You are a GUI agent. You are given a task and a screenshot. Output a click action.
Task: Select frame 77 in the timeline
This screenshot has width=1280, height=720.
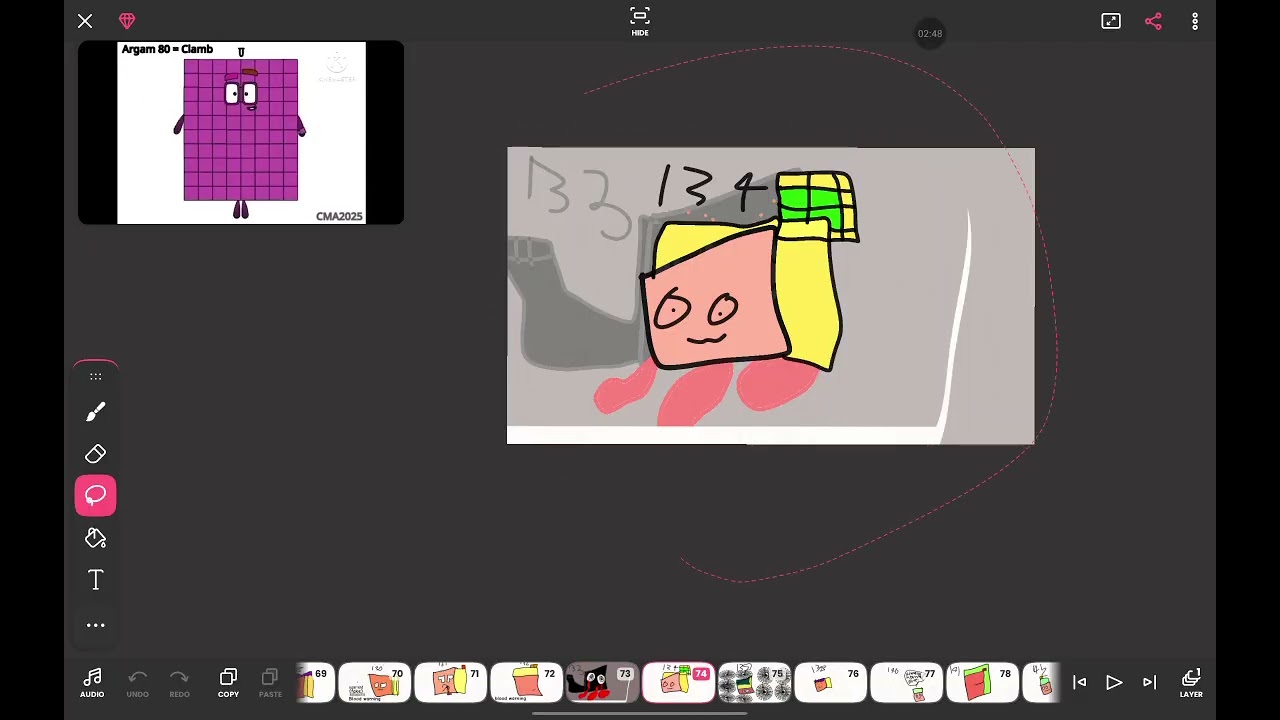point(906,683)
